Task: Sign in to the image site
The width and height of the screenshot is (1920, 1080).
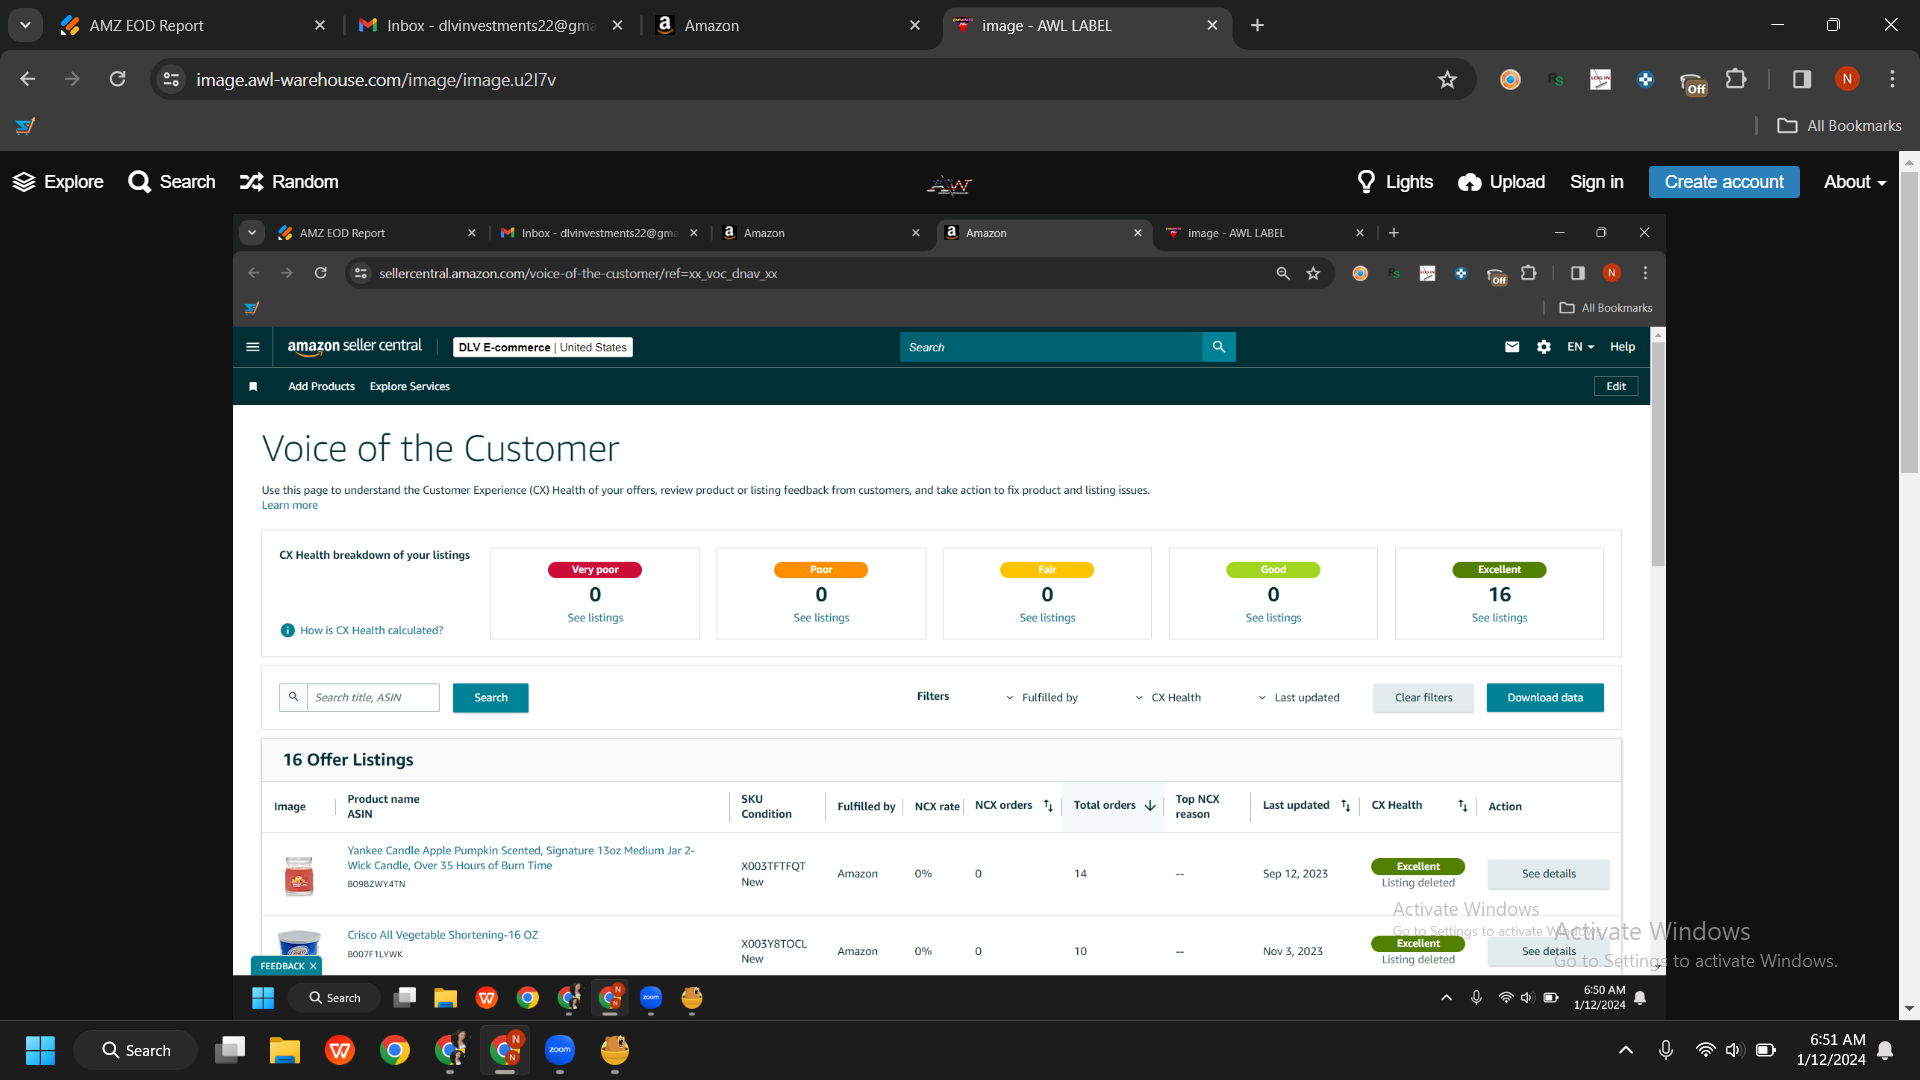Action: 1597,182
